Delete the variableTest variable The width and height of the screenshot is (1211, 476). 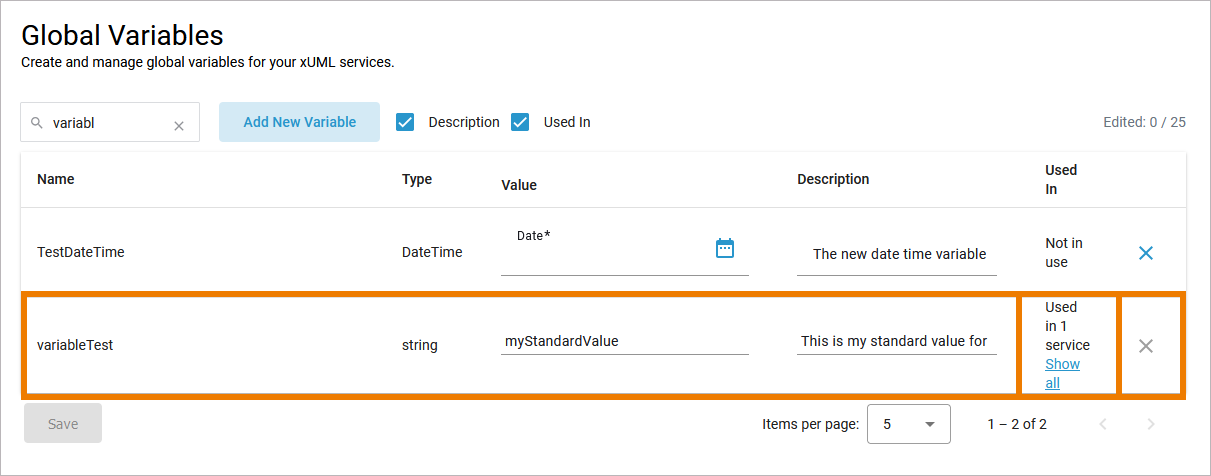point(1146,346)
